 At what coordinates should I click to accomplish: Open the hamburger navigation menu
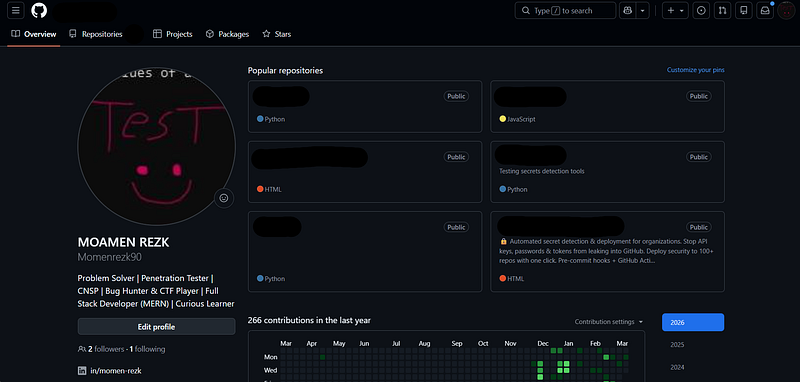[x=15, y=10]
